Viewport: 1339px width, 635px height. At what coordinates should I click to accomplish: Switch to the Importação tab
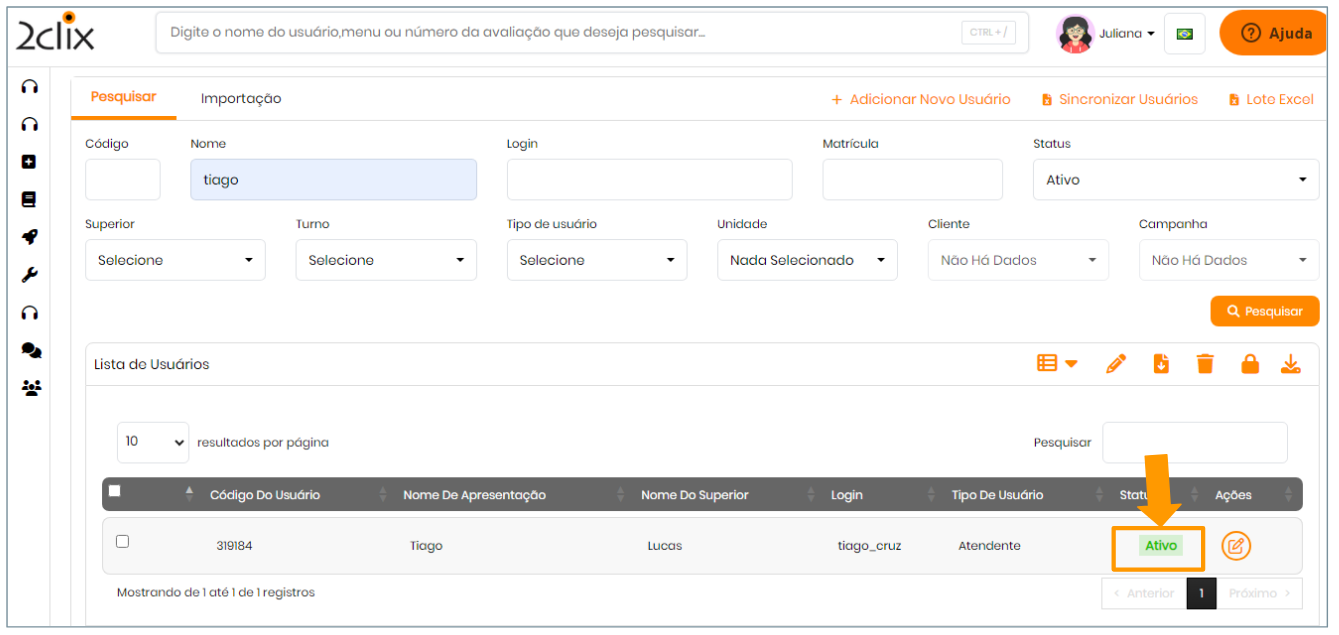click(241, 99)
